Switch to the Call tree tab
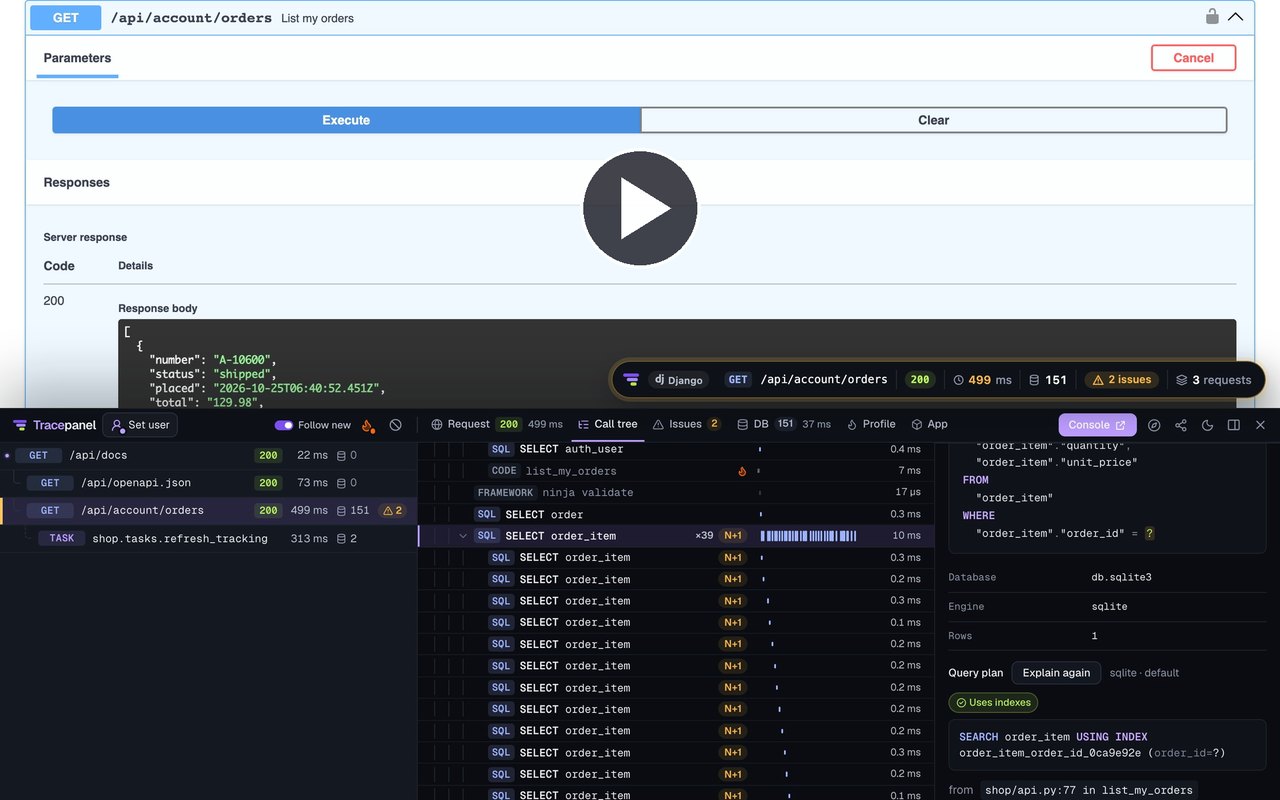1280x800 pixels. click(608, 424)
